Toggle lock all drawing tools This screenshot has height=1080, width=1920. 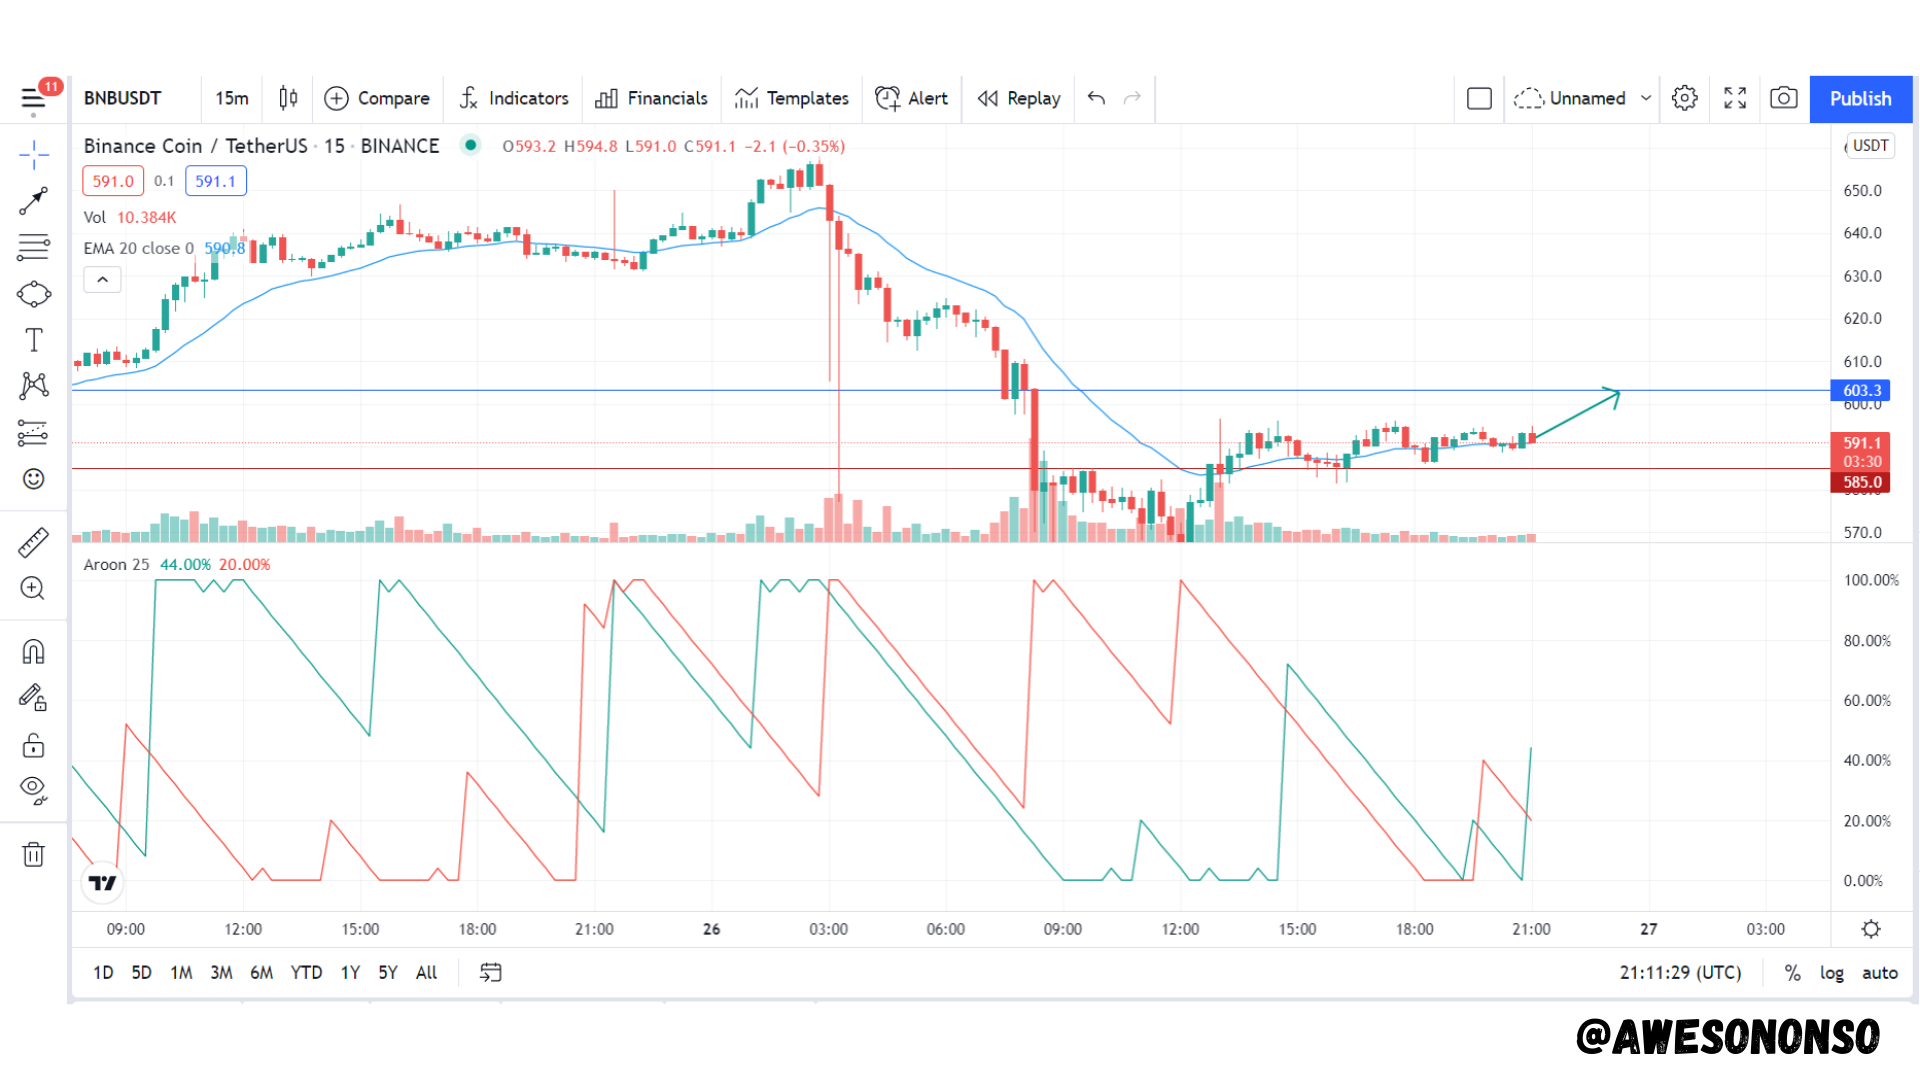[x=33, y=745]
